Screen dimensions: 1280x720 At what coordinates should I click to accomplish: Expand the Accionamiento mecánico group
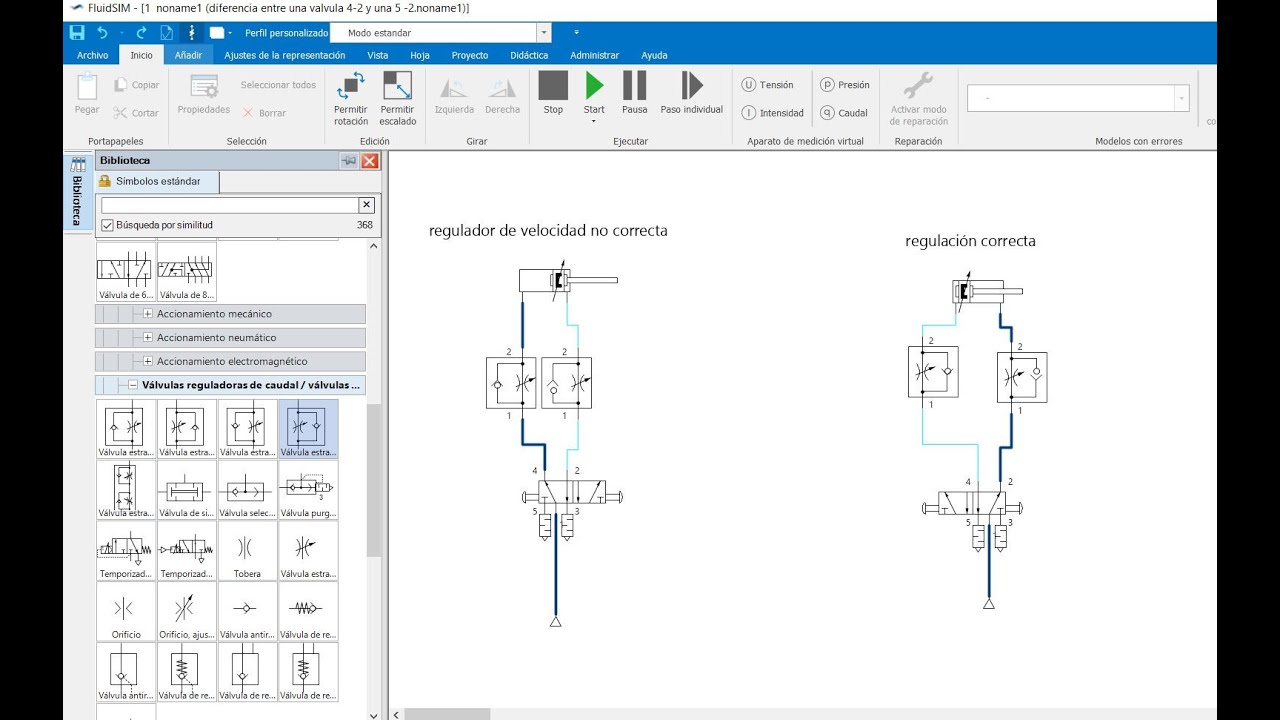pos(148,314)
